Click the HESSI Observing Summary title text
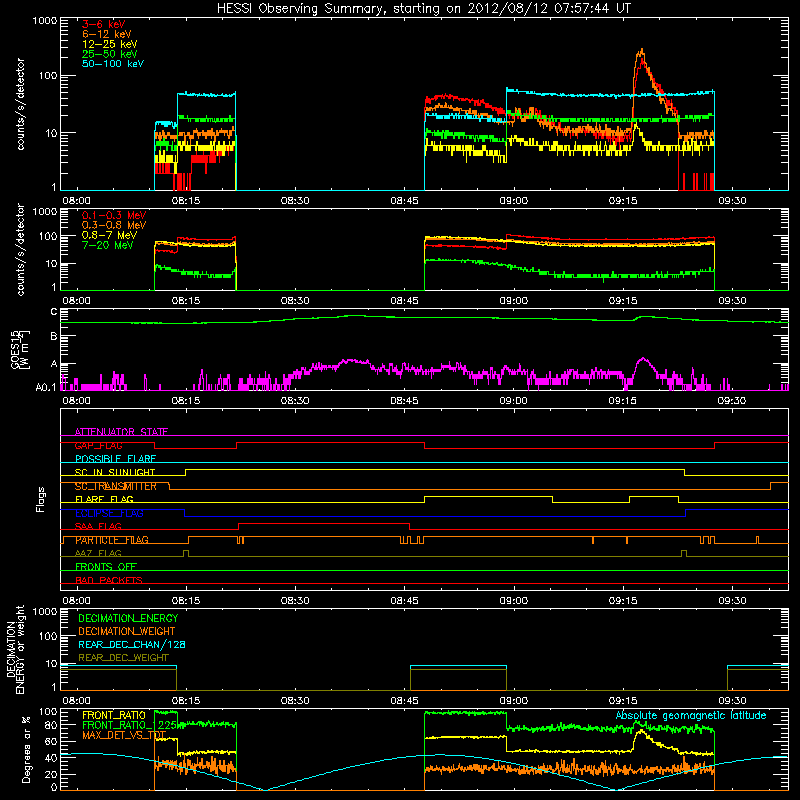Image resolution: width=800 pixels, height=800 pixels. click(423, 9)
